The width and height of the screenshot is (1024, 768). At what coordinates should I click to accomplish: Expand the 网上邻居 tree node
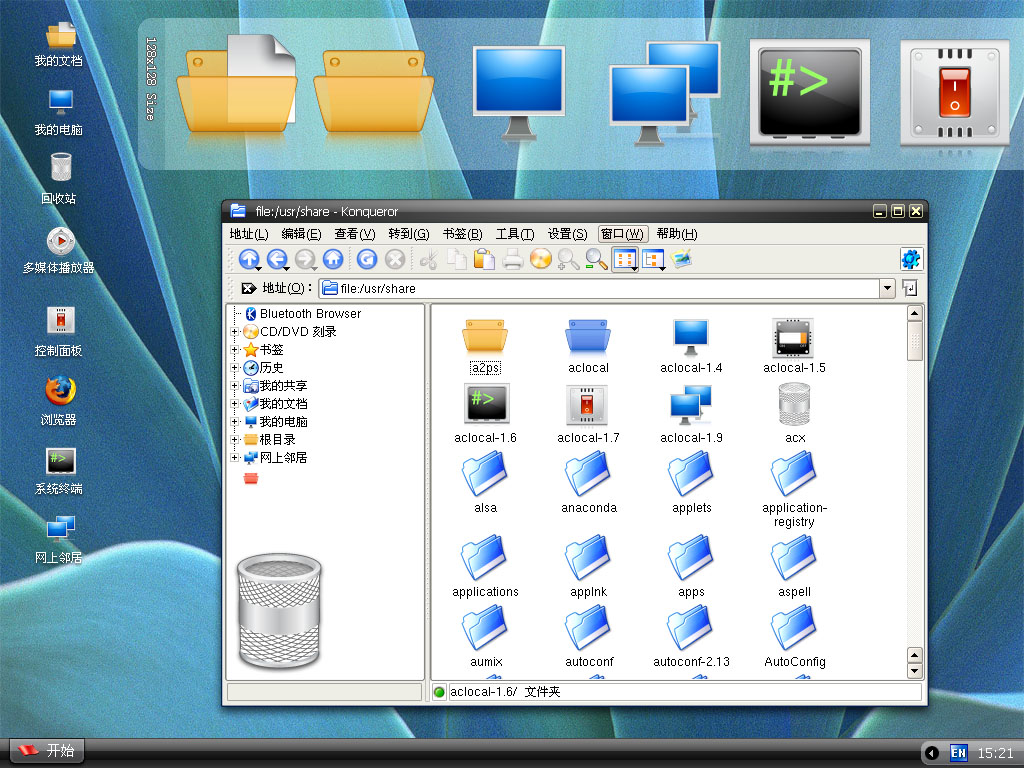(x=234, y=458)
